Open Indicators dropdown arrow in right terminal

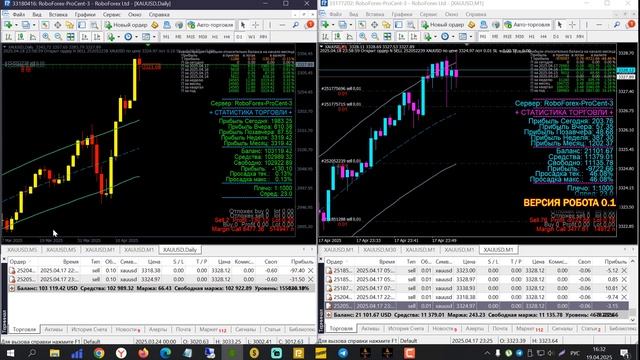[435, 37]
